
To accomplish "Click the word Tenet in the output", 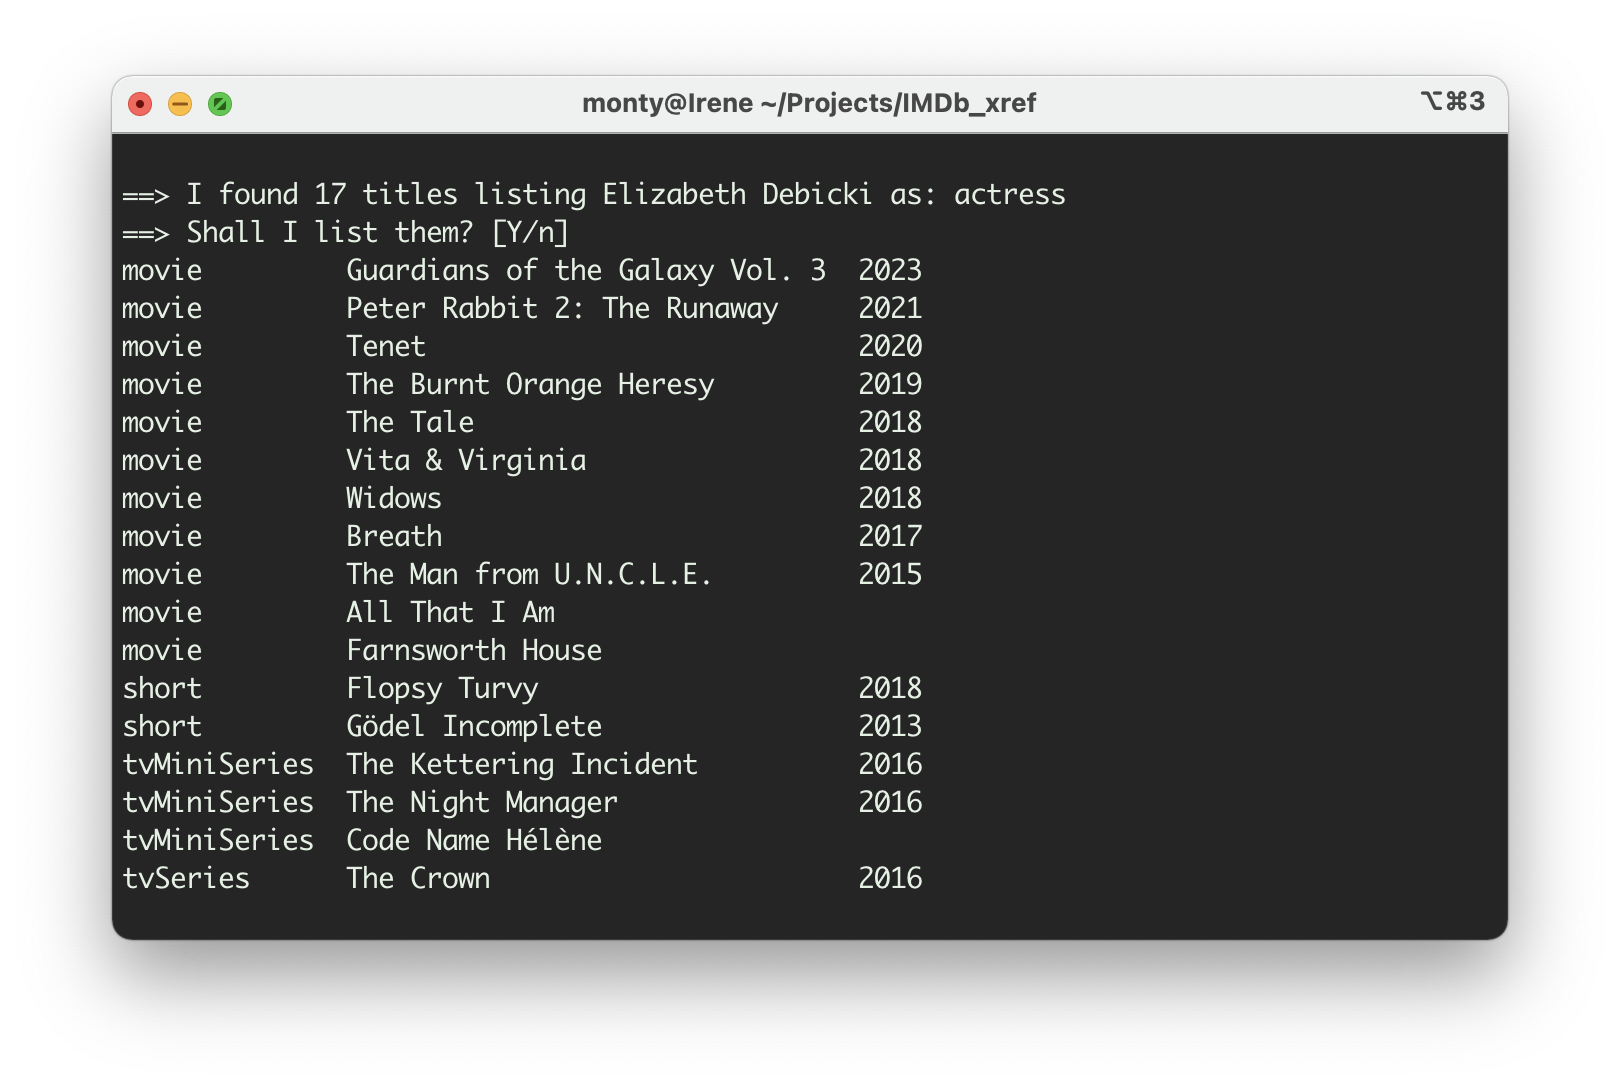I will (386, 346).
